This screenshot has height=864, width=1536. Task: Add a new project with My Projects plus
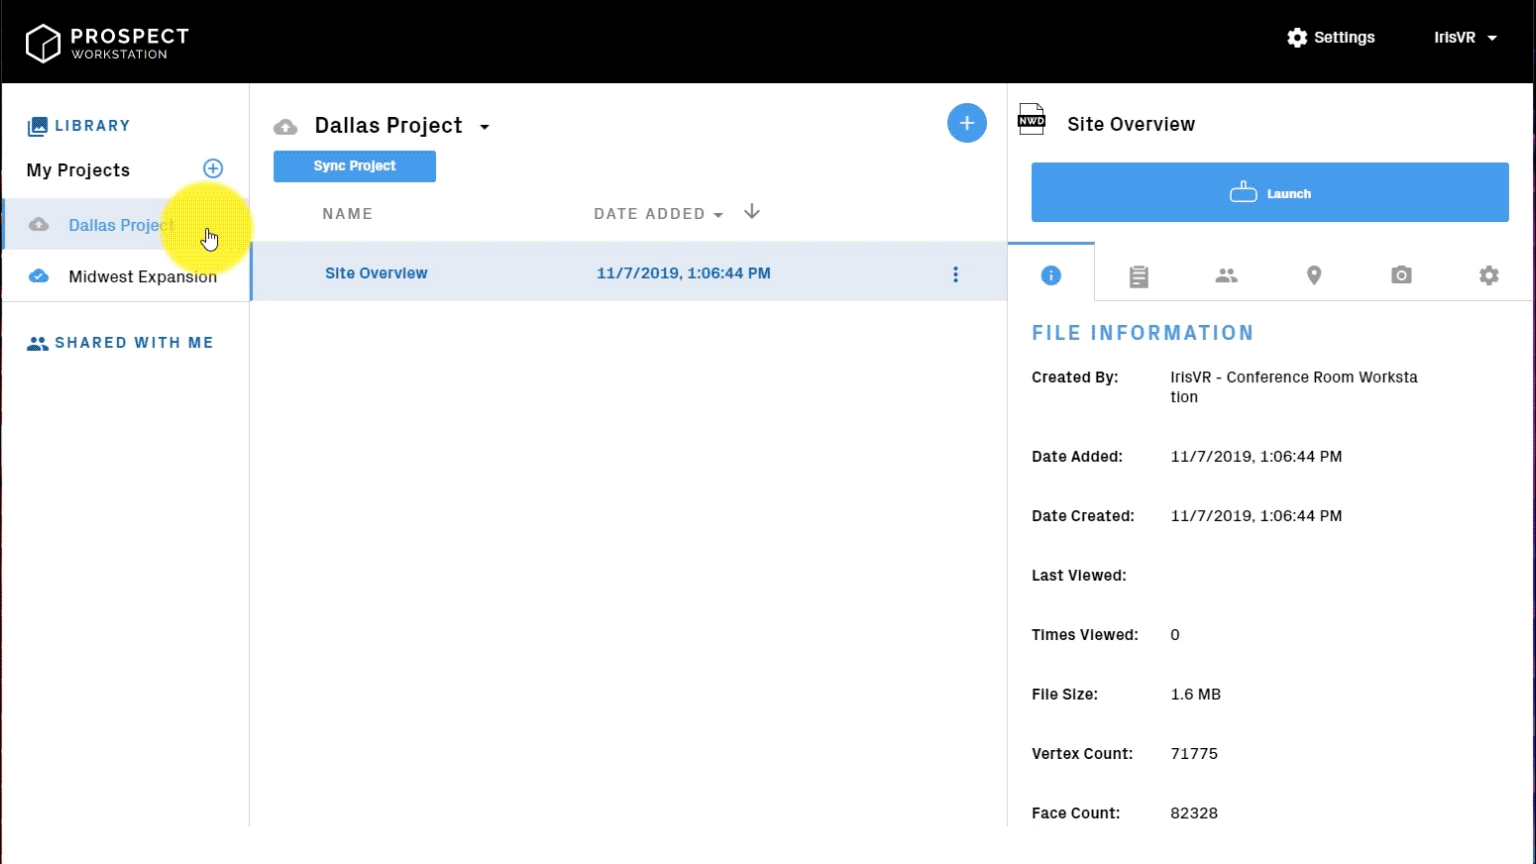pyautogui.click(x=213, y=168)
